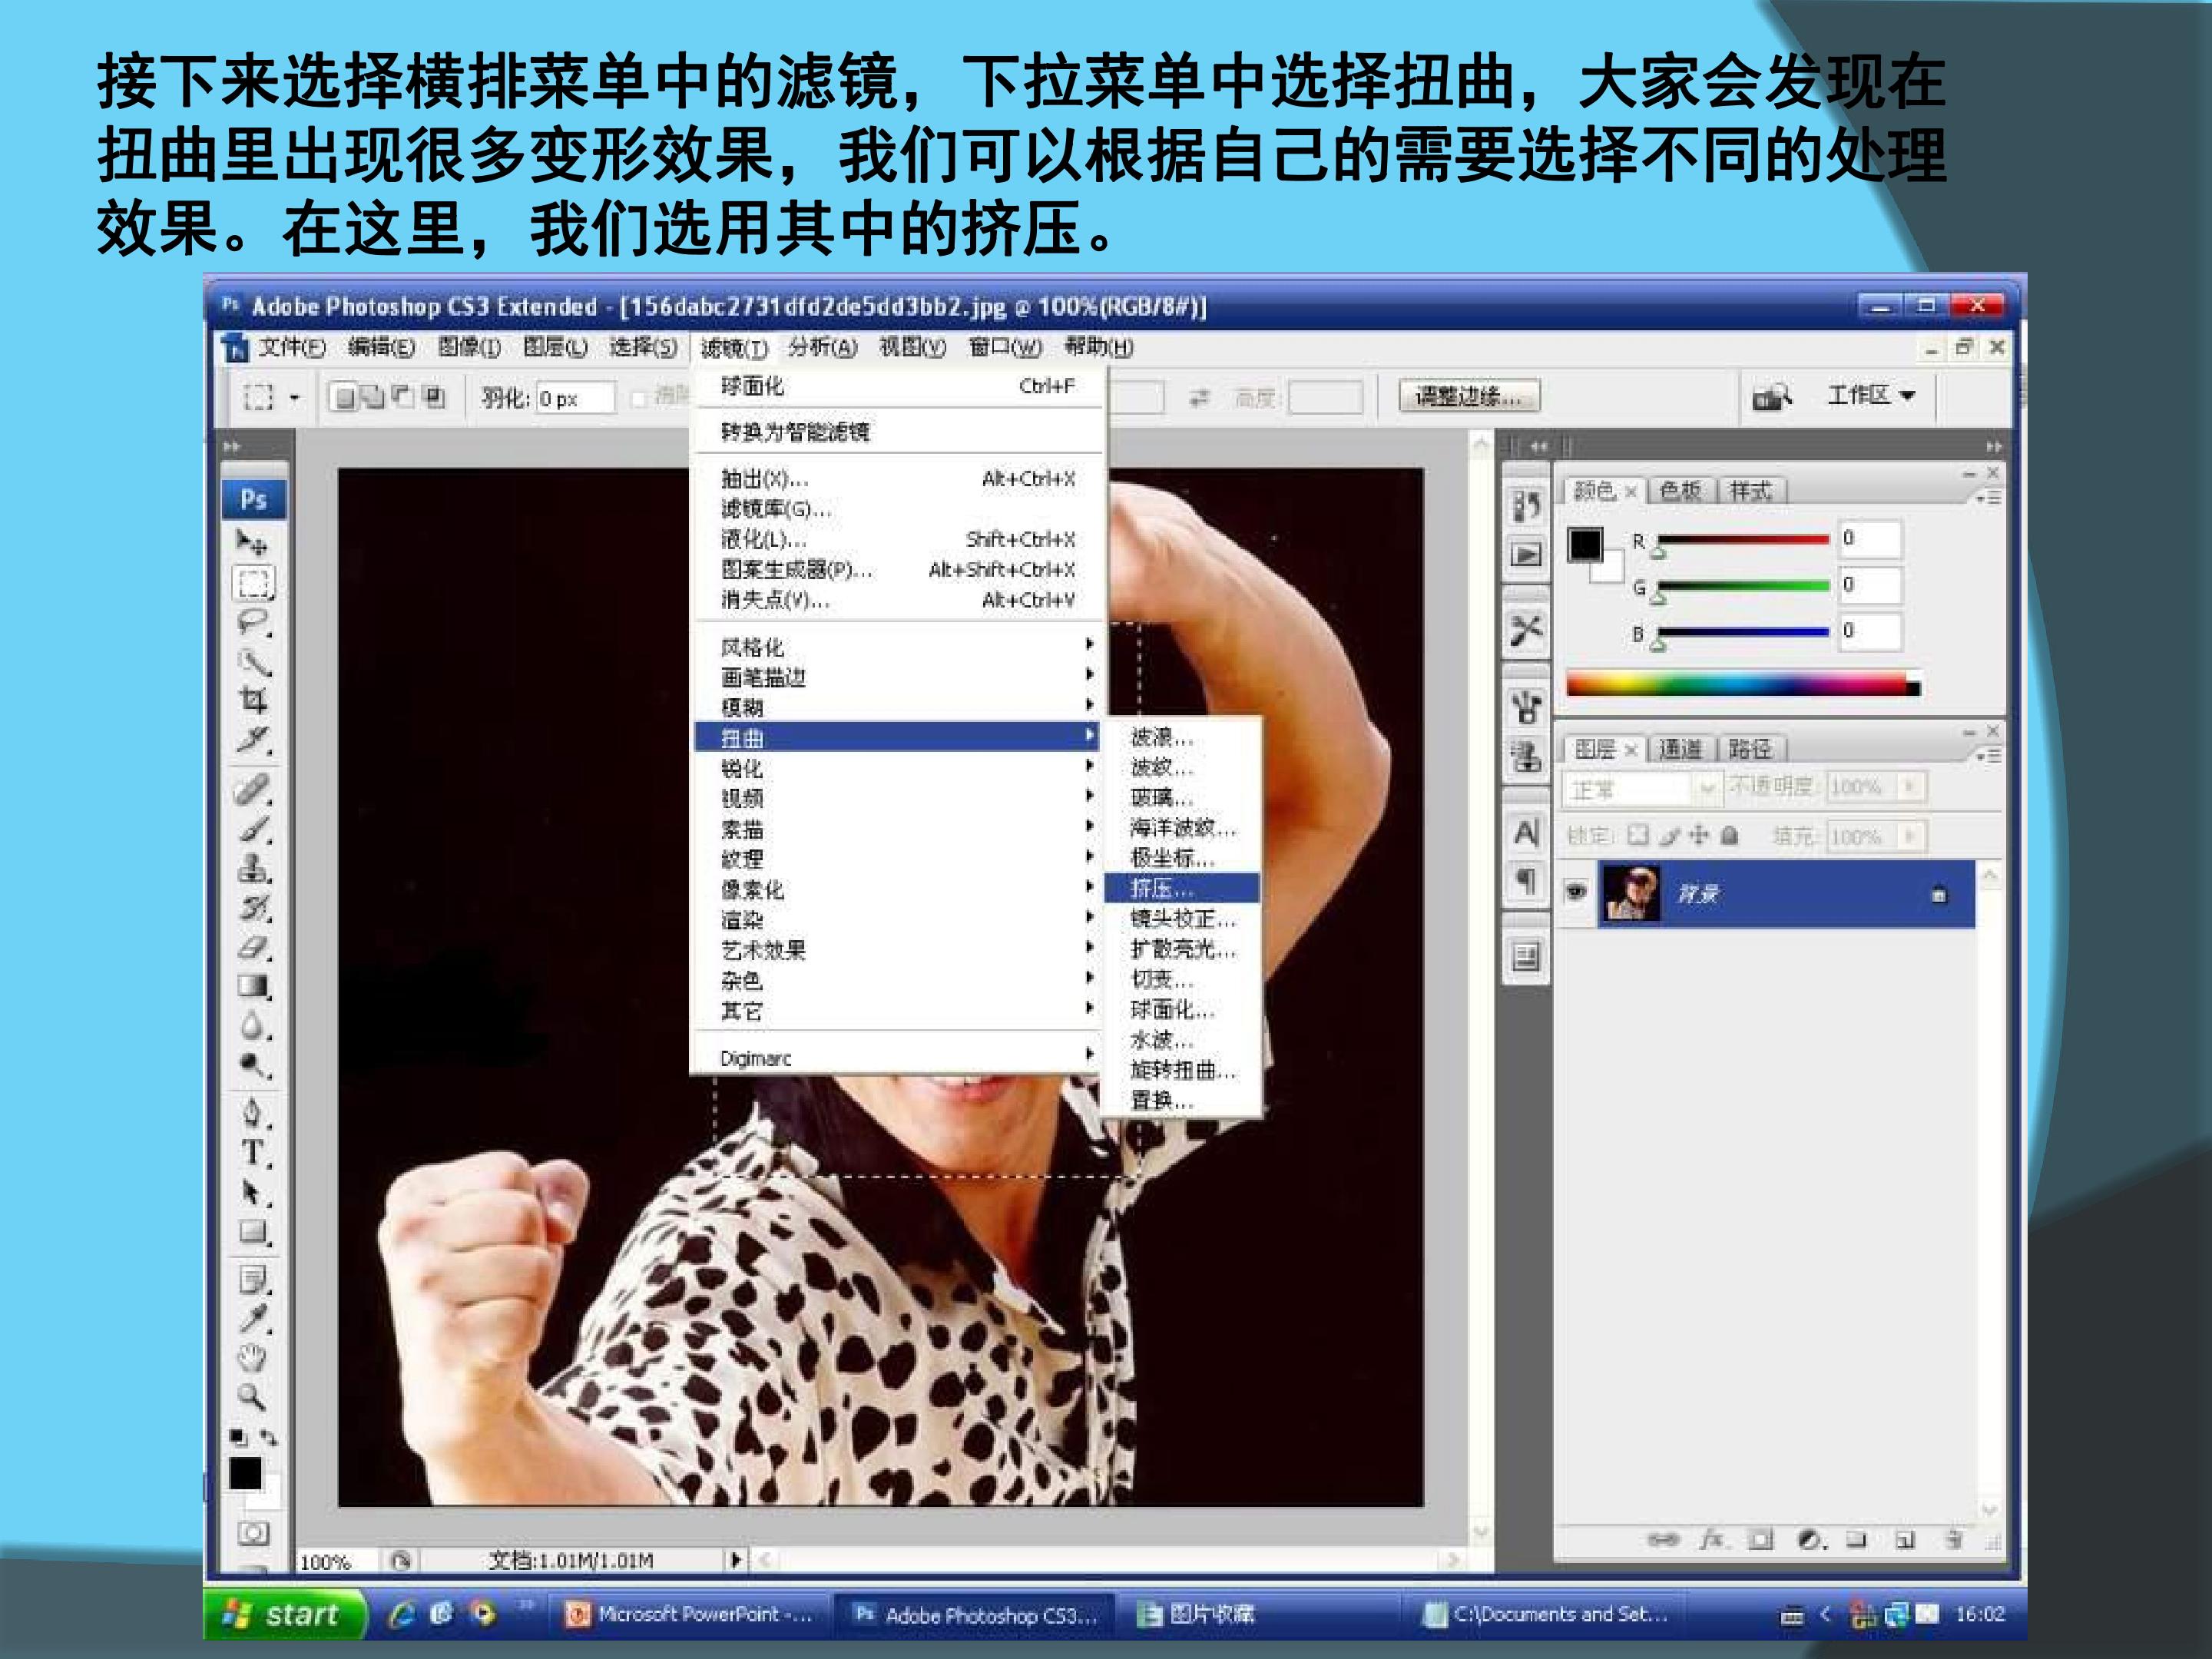Screen dimensions: 2212x1659
Task: Create a new layer
Action: (1905, 1539)
